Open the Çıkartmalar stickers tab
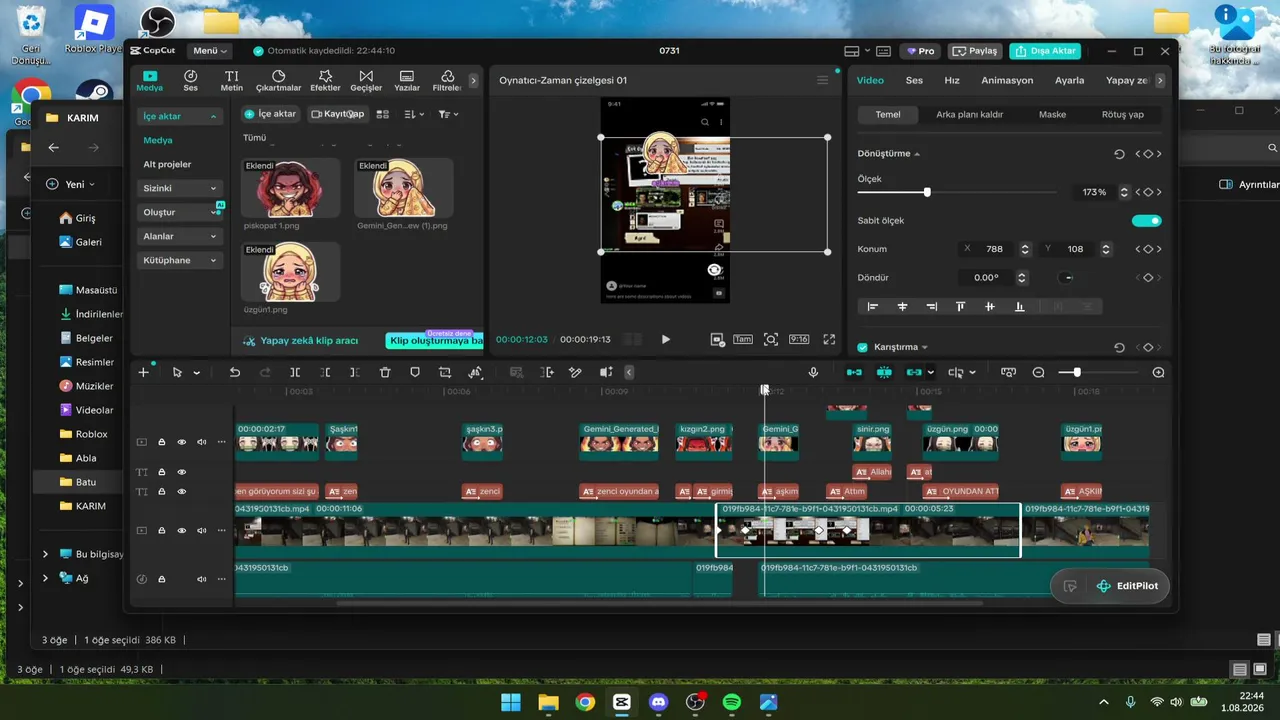This screenshot has width=1280, height=720. [279, 81]
